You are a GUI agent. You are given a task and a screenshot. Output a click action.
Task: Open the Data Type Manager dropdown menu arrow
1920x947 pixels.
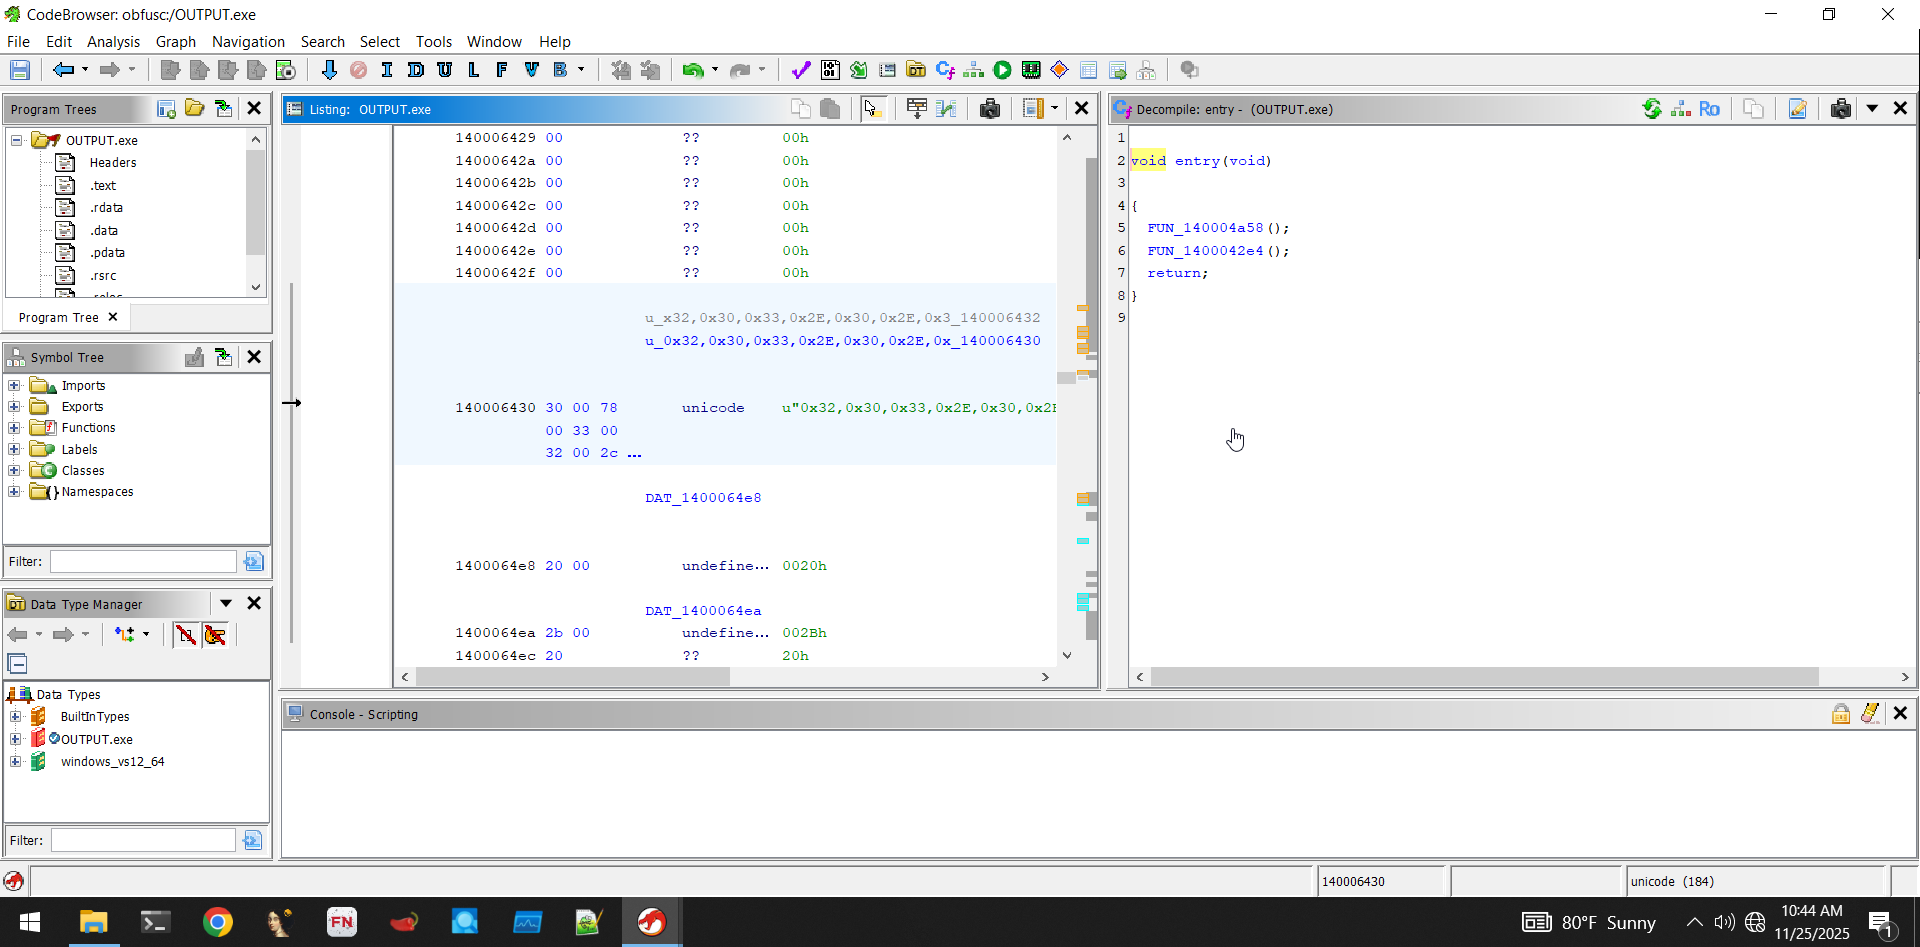pyautogui.click(x=226, y=604)
